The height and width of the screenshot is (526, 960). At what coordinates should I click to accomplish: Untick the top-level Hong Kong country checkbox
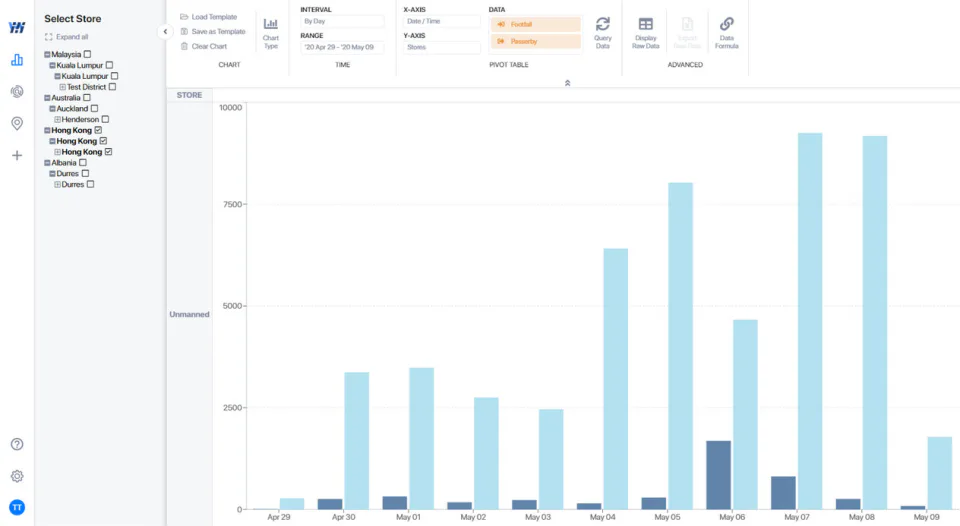tap(98, 130)
